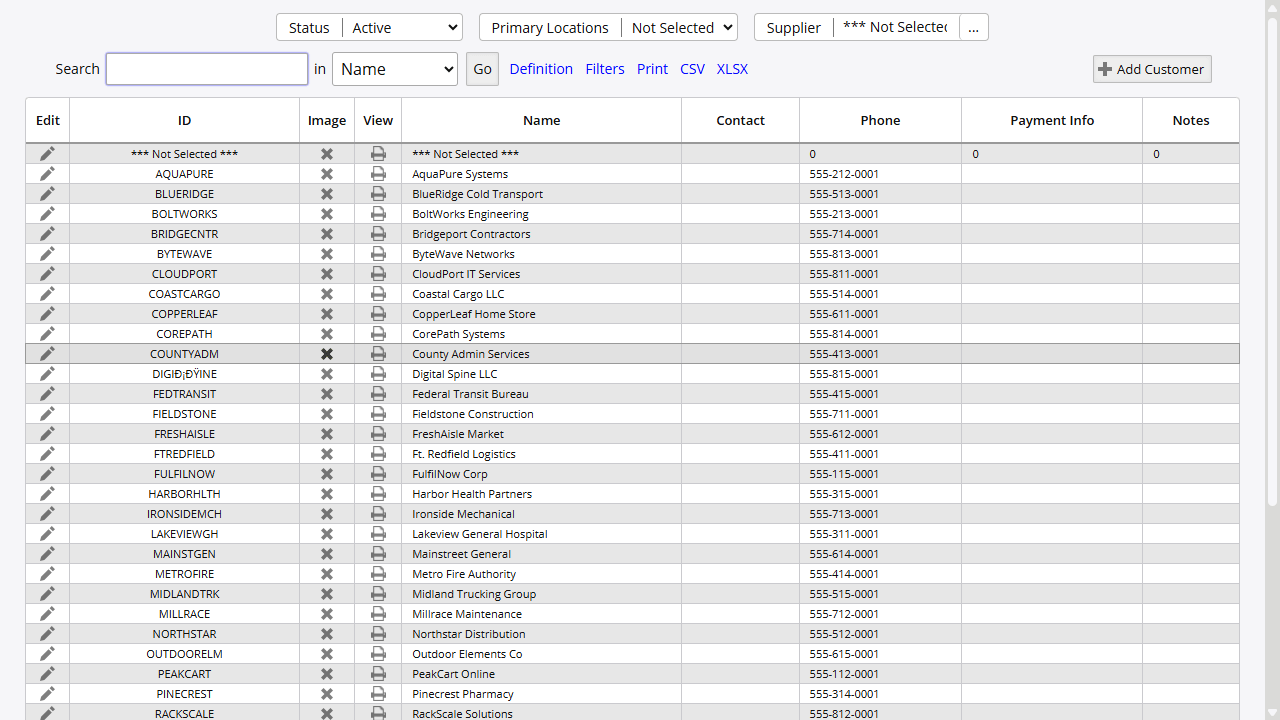
Task: Download the list using XLSX link
Action: 732,69
